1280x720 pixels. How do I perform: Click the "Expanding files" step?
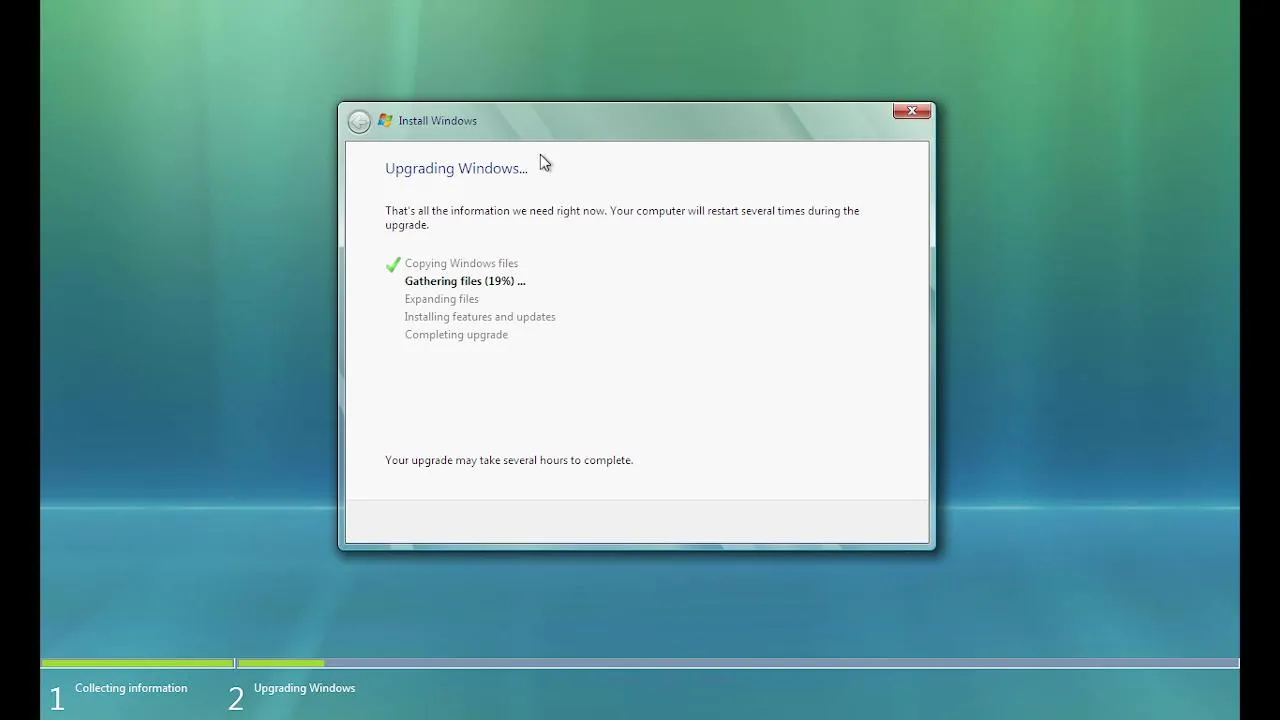pyautogui.click(x=442, y=299)
